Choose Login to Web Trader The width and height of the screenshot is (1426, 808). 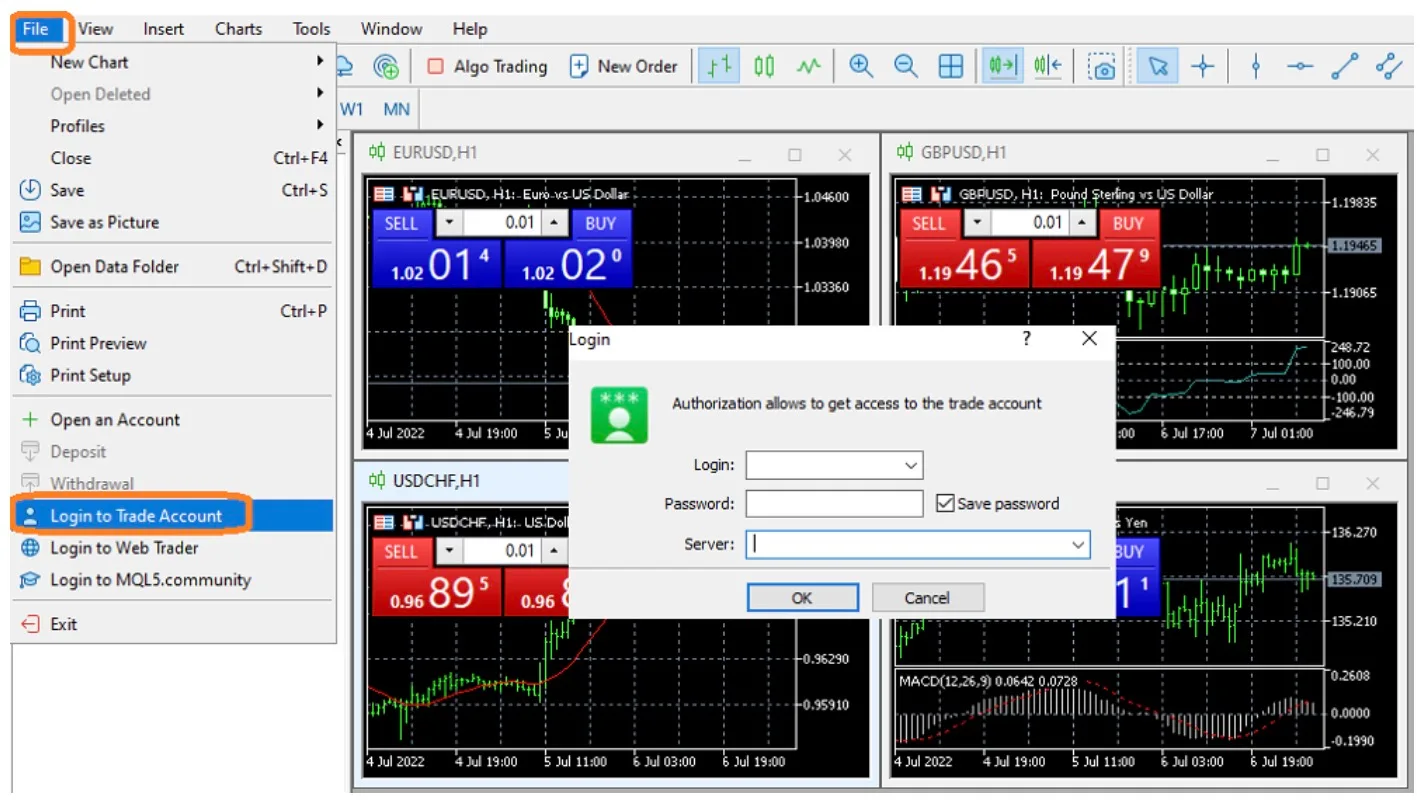[x=174, y=548]
